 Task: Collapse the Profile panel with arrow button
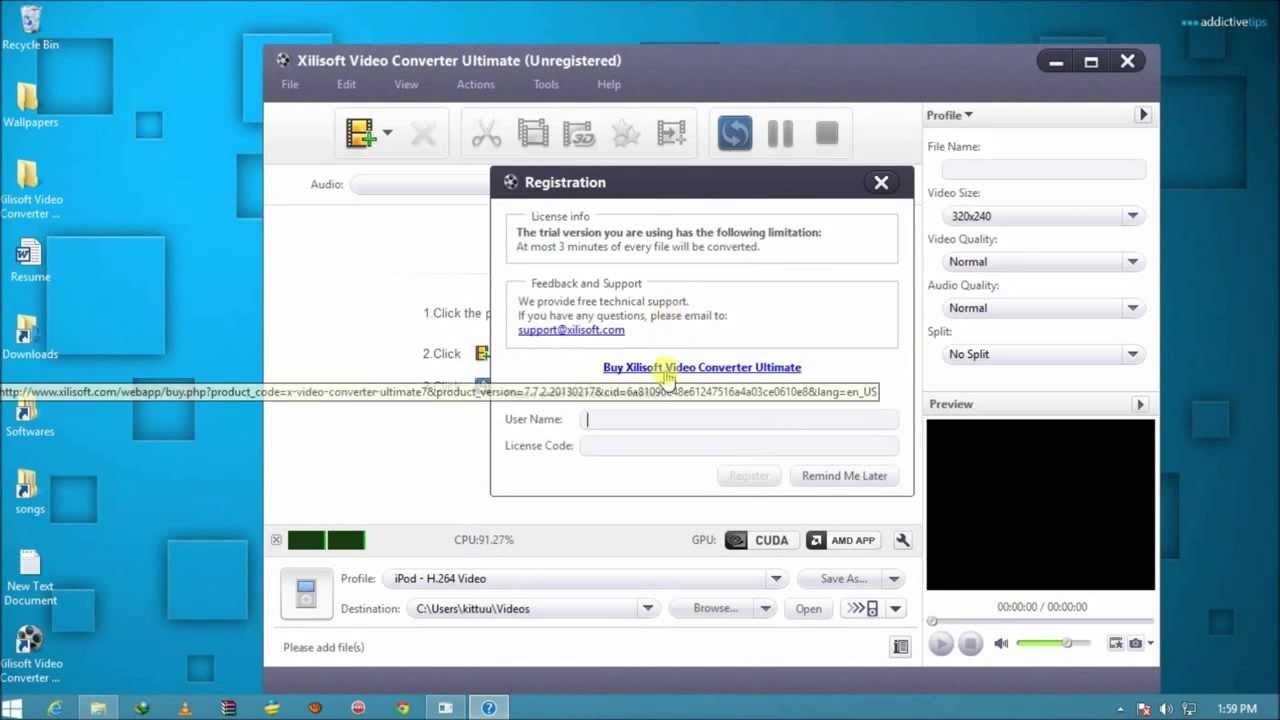pos(1143,115)
